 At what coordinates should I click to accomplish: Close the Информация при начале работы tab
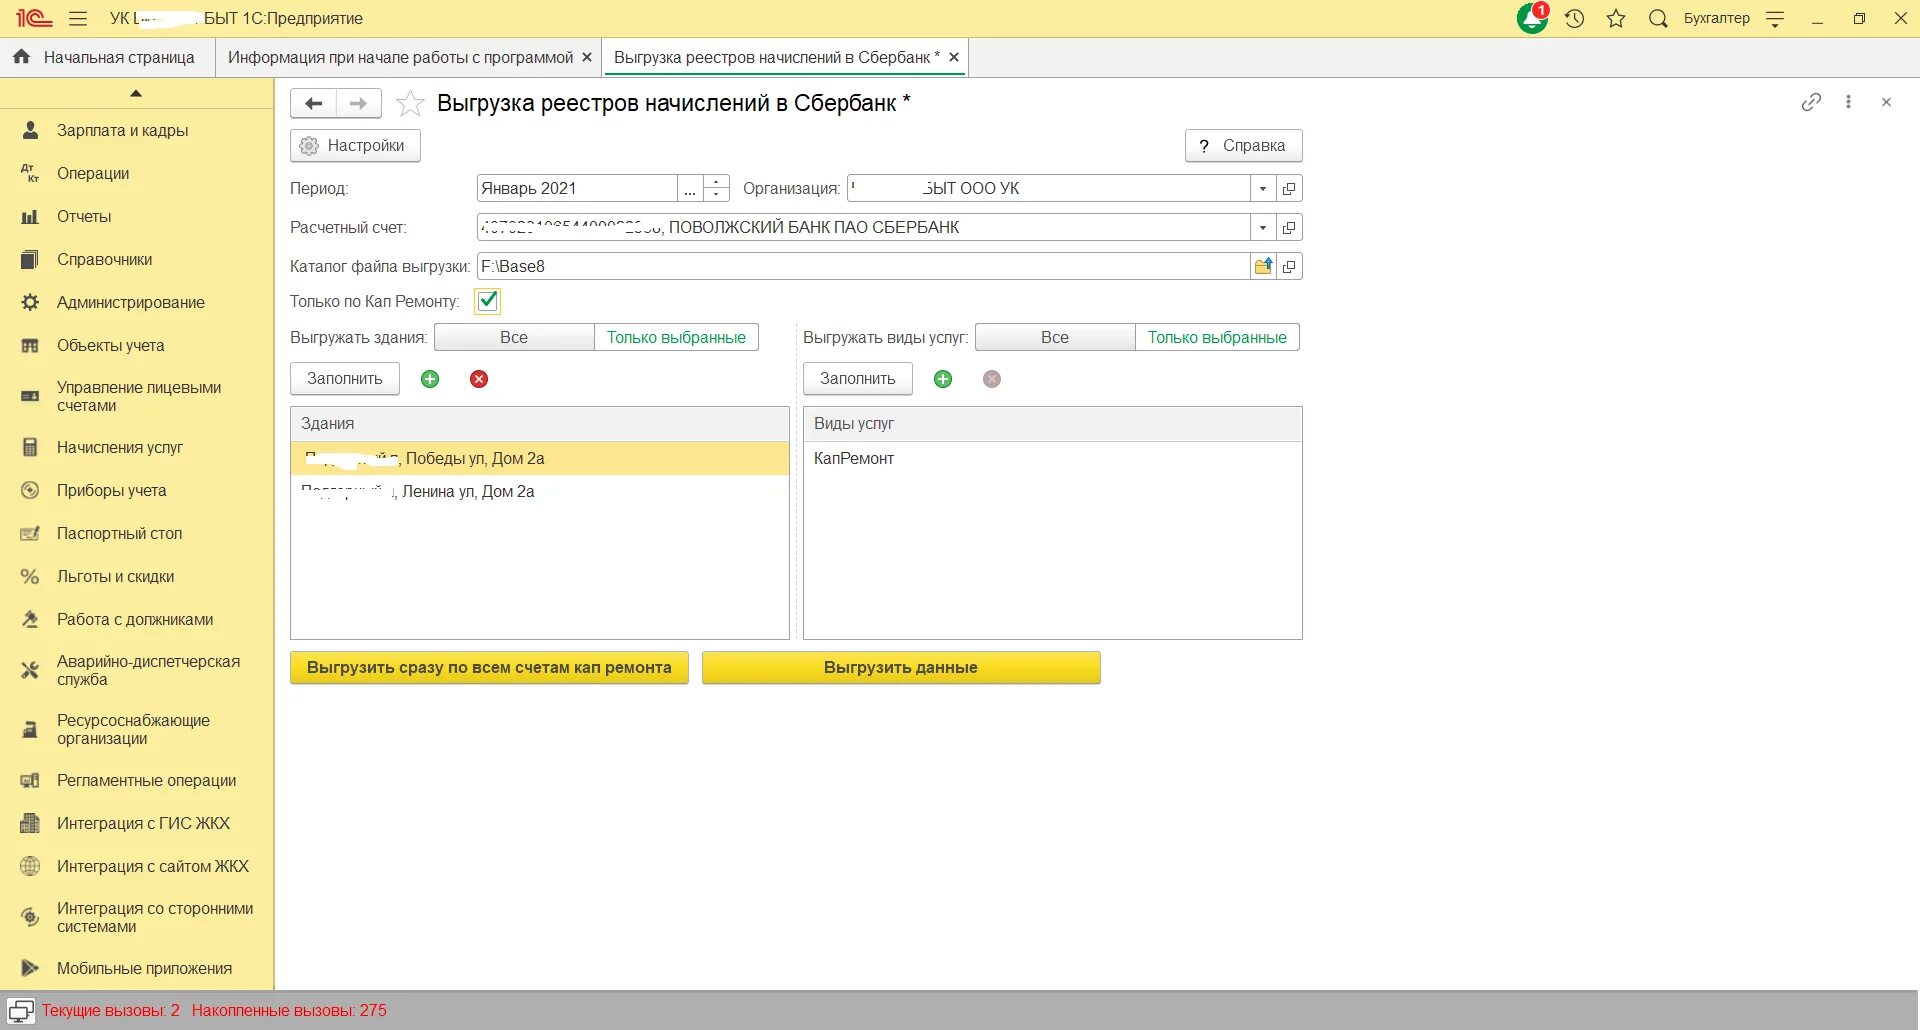(587, 57)
